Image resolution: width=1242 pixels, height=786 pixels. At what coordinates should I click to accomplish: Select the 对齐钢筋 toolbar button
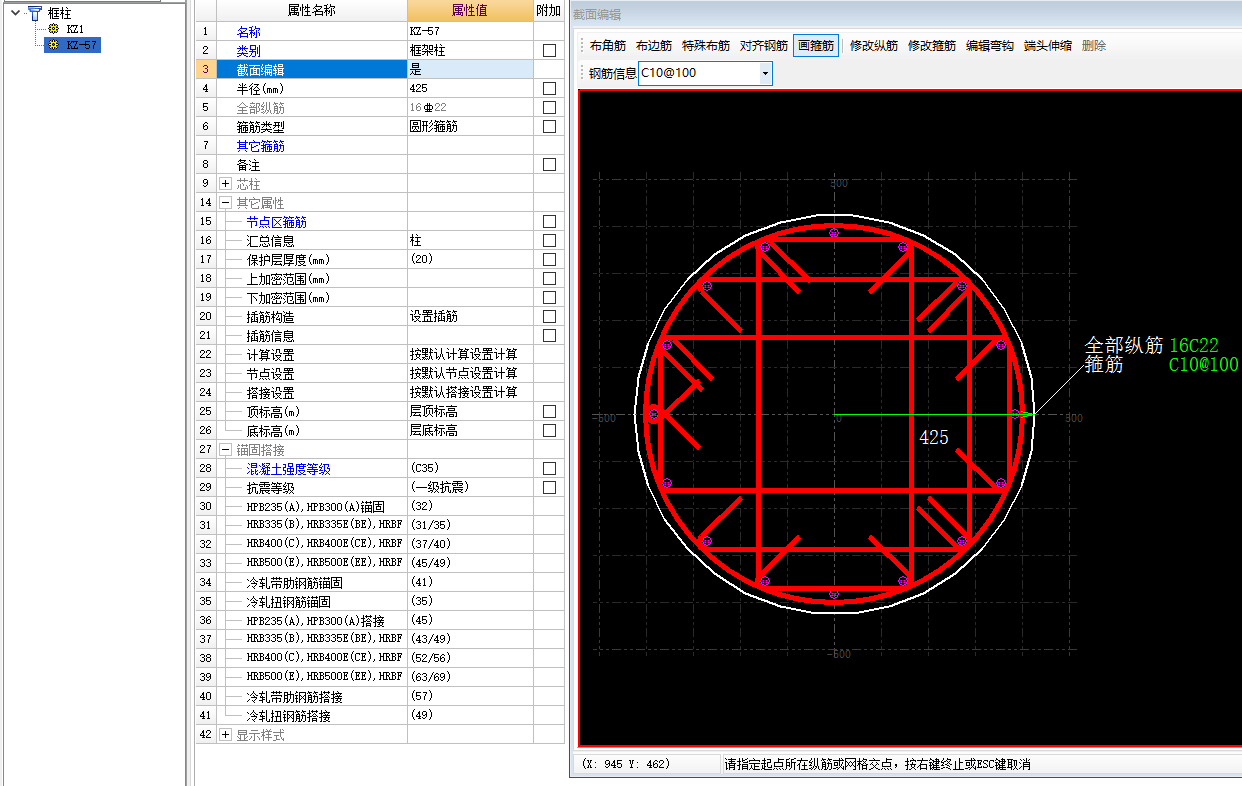[x=764, y=46]
